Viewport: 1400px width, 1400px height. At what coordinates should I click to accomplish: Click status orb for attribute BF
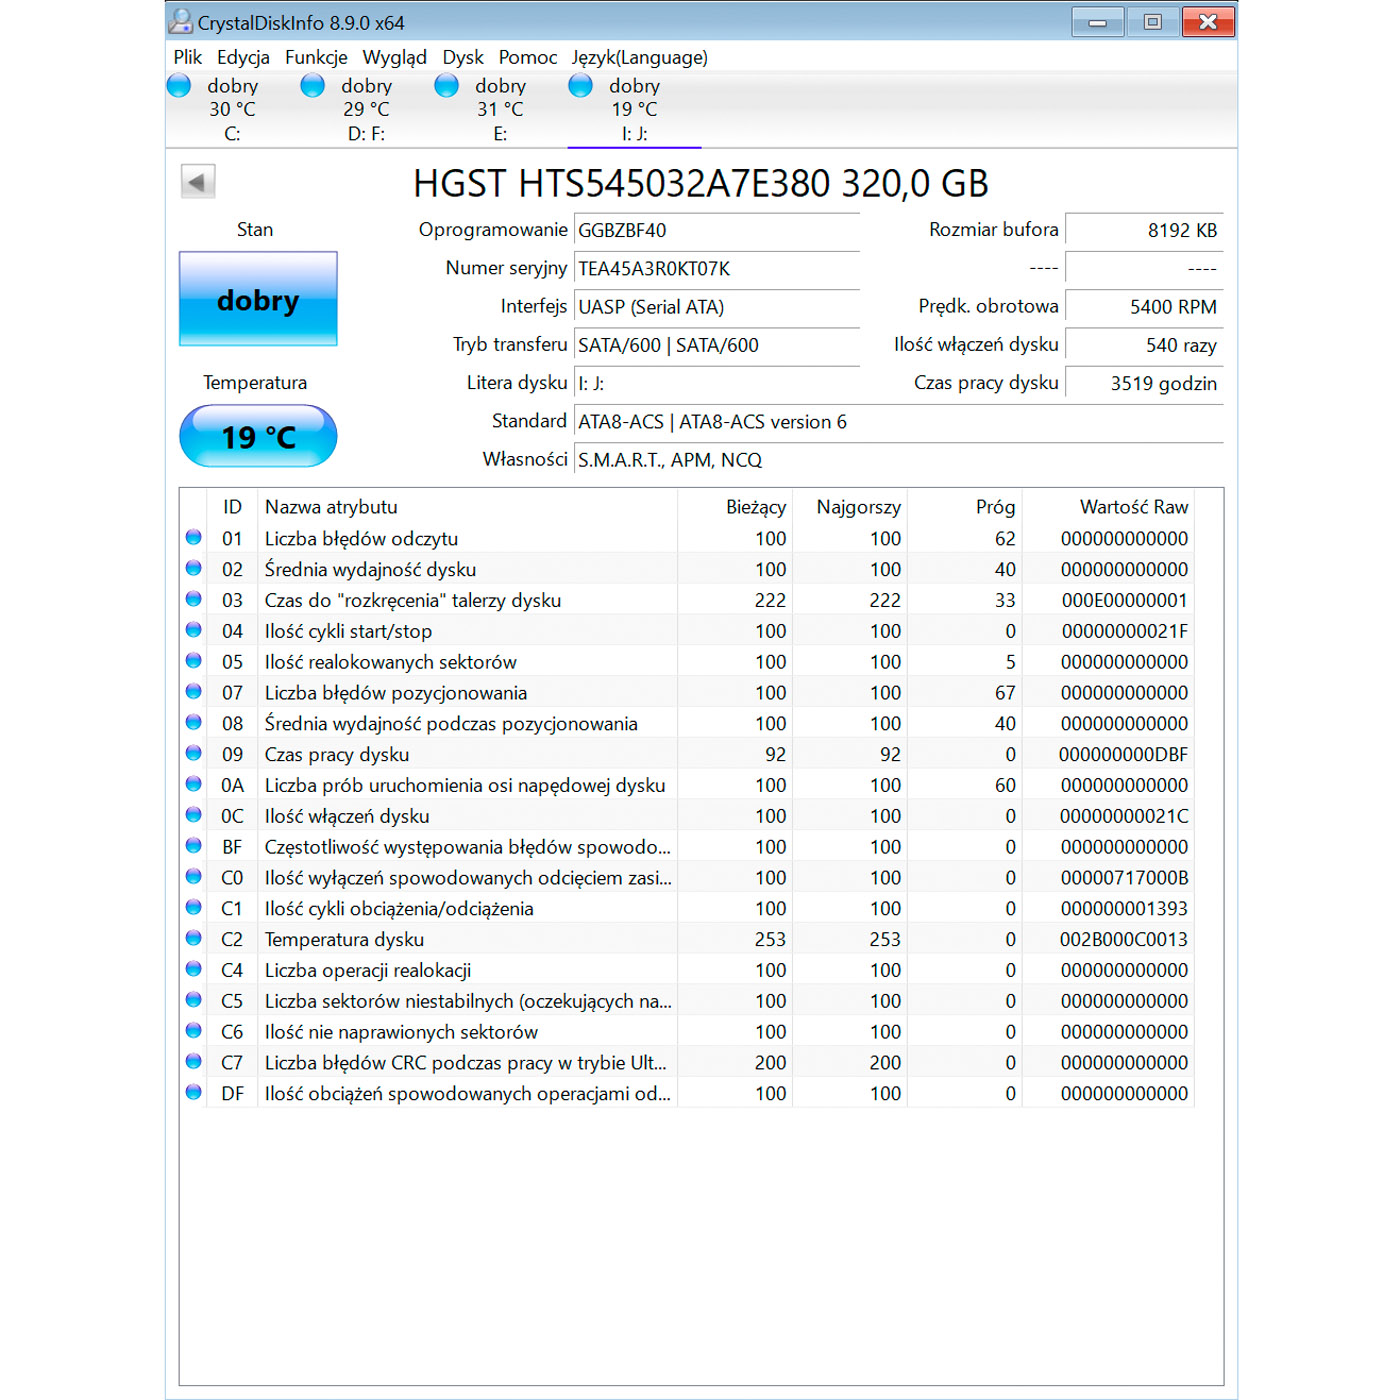point(194,845)
